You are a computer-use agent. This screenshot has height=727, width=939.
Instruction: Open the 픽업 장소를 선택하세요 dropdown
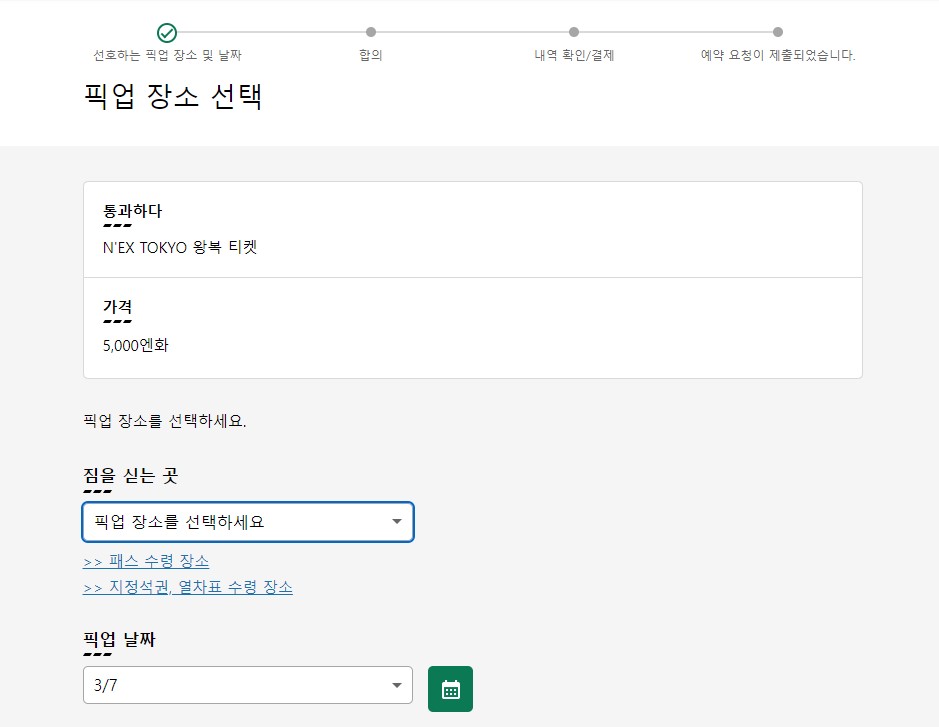(x=248, y=522)
